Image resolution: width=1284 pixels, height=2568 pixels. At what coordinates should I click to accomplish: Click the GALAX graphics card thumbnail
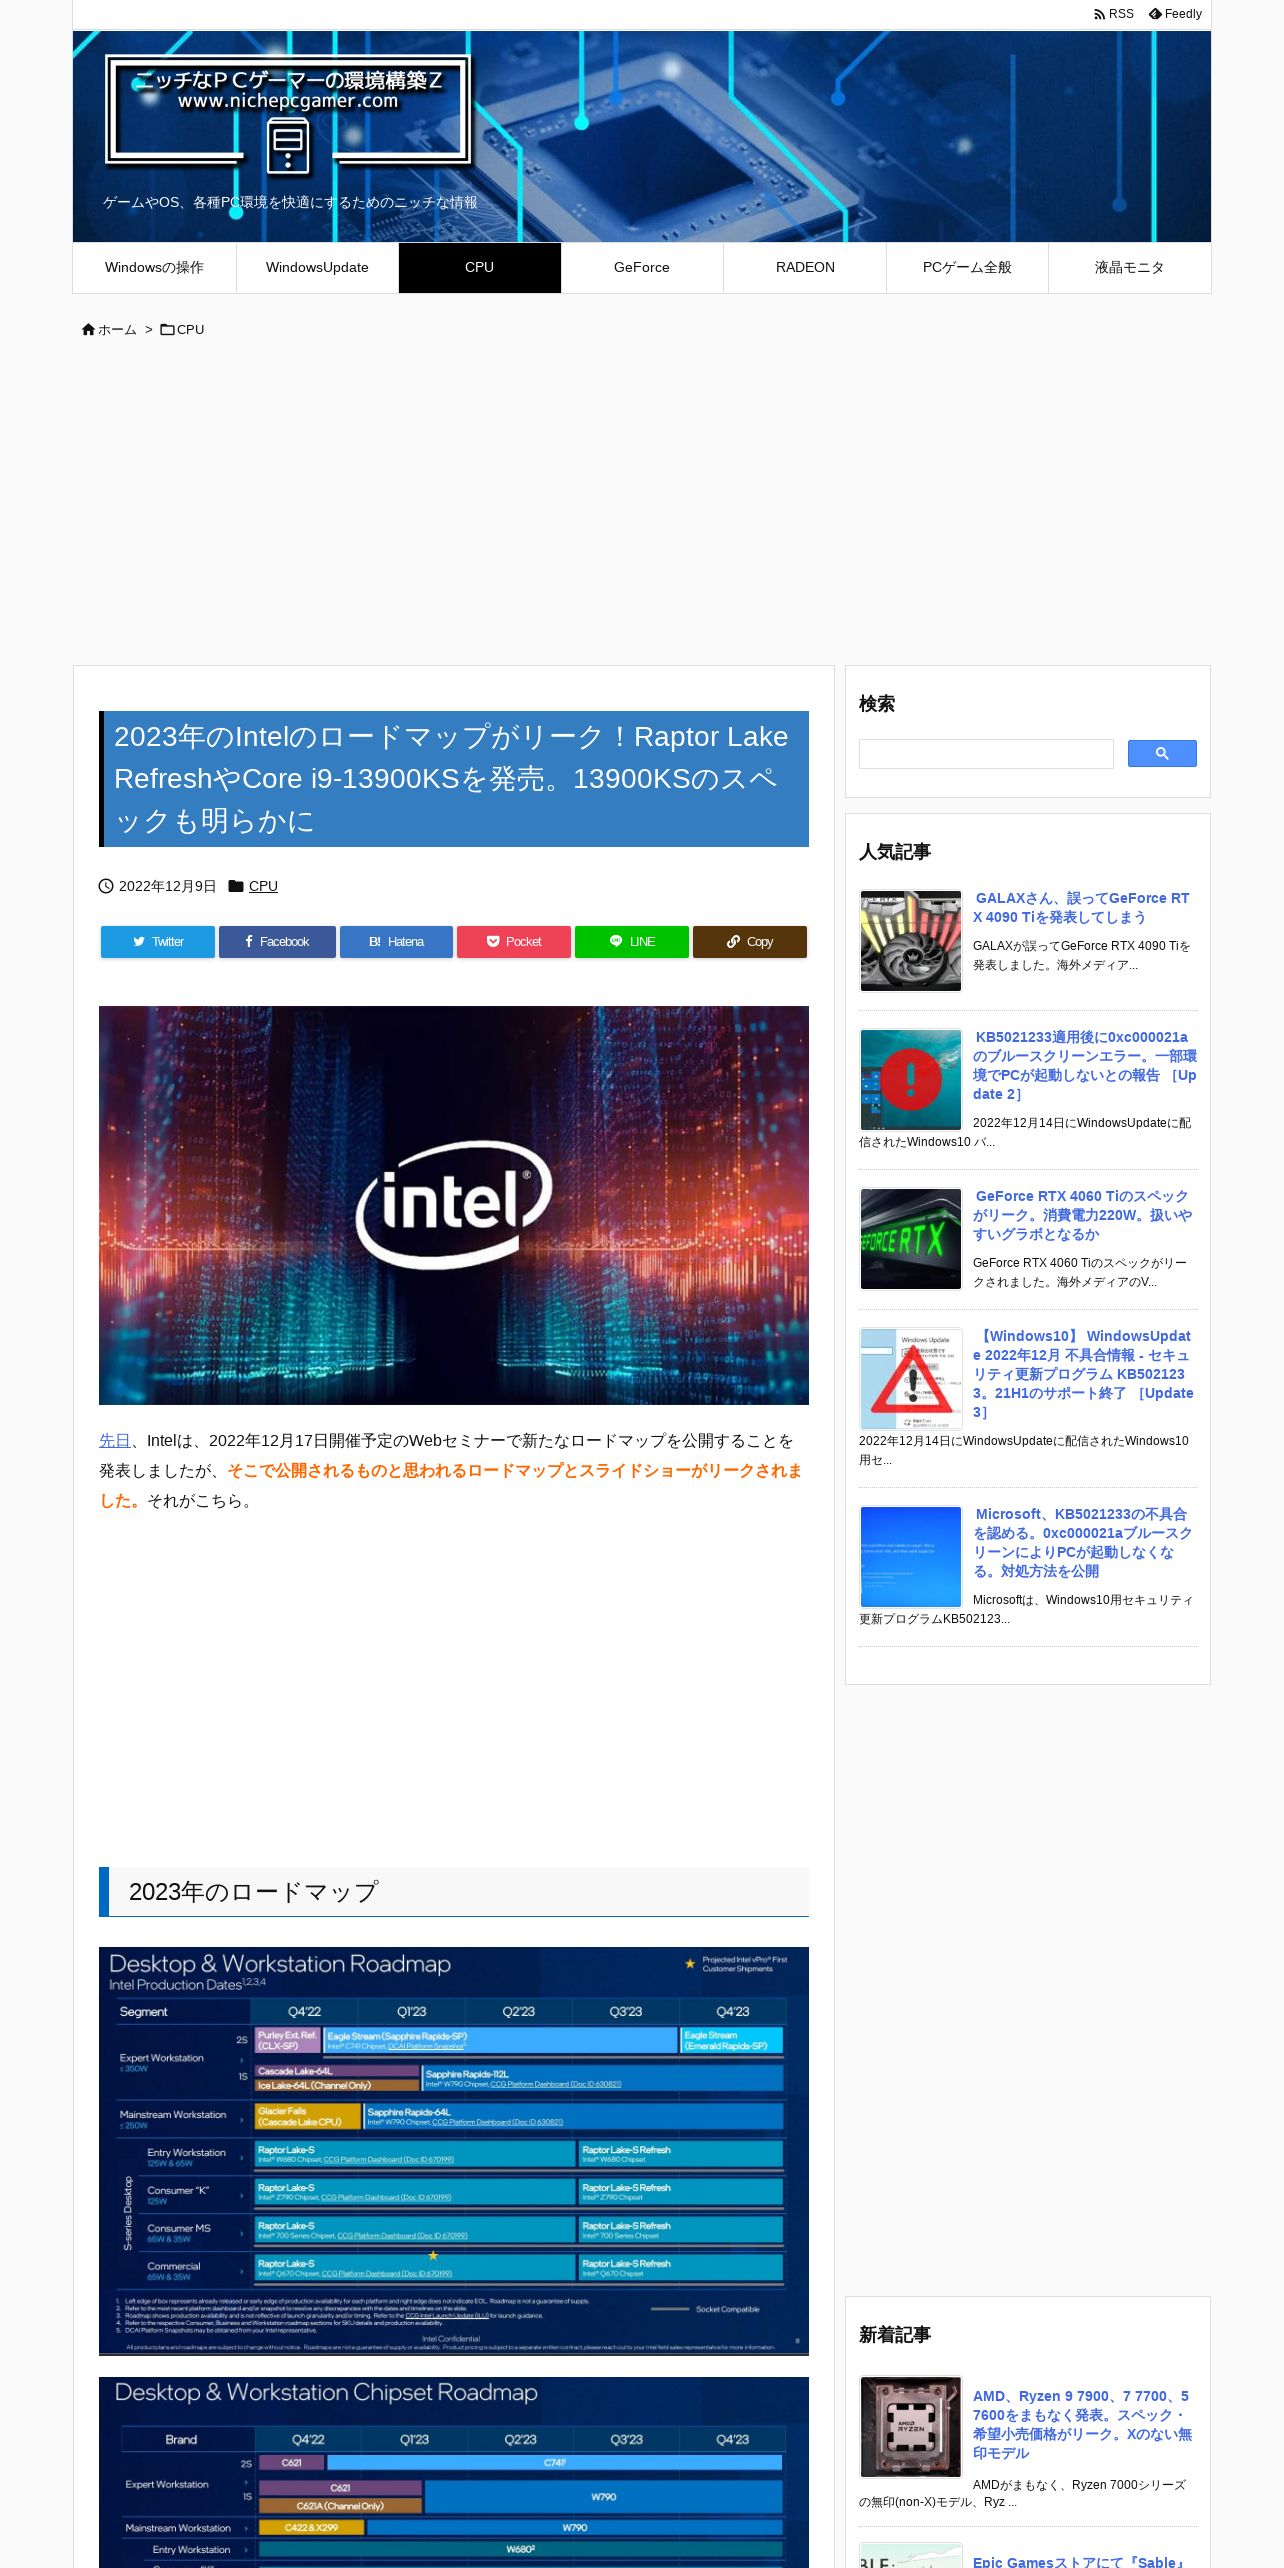911,941
